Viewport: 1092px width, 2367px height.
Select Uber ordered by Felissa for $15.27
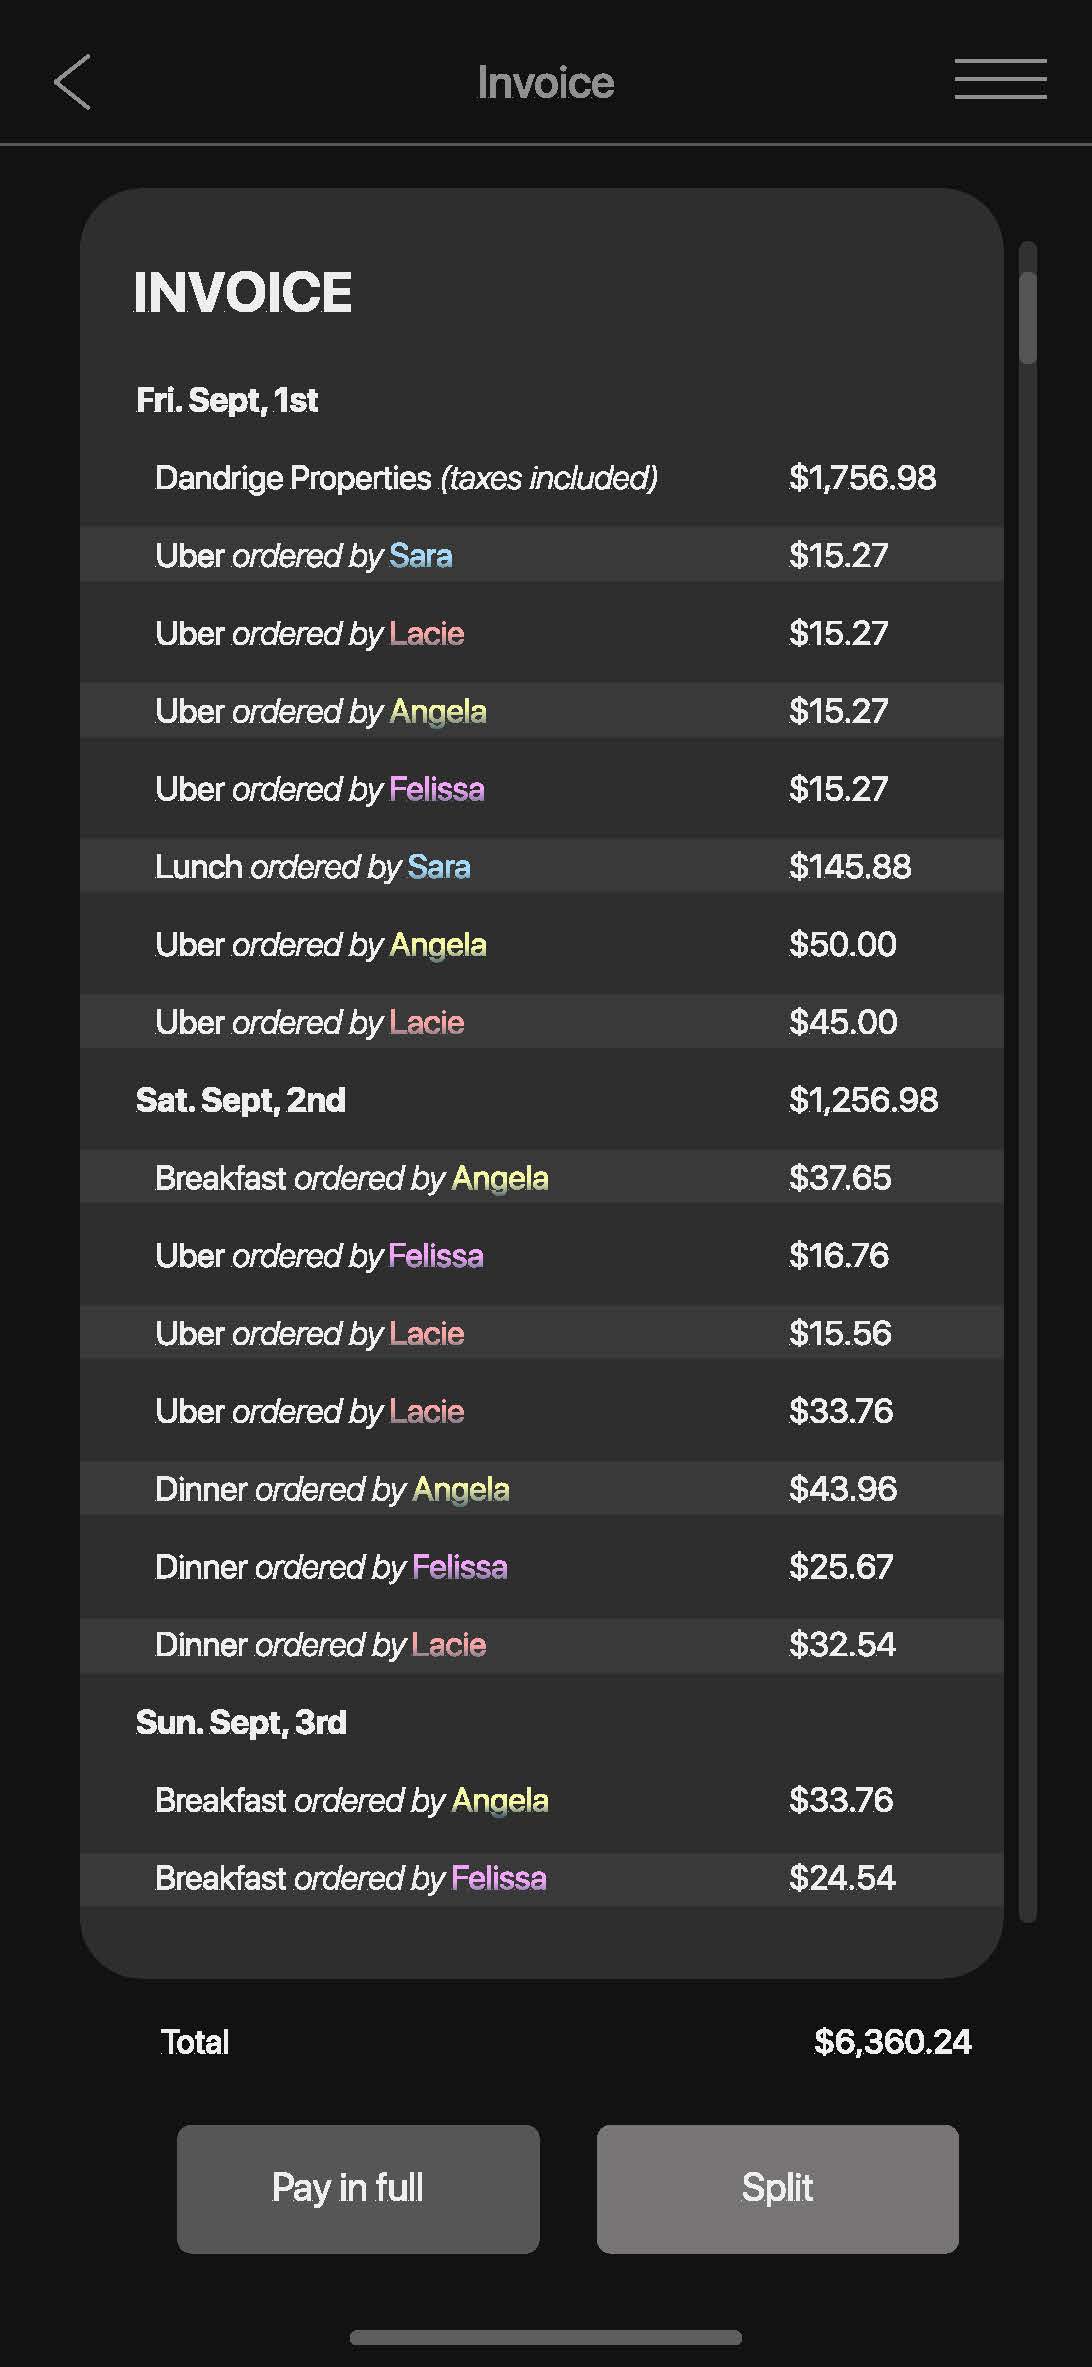[541, 789]
